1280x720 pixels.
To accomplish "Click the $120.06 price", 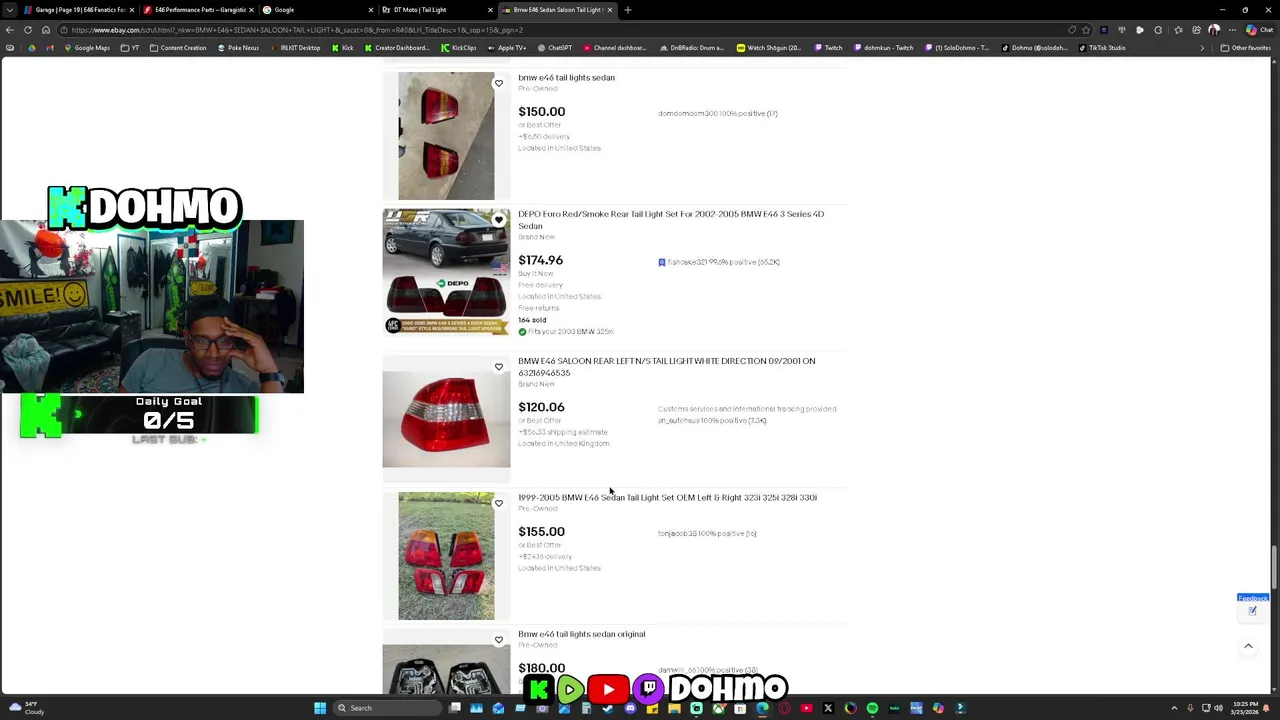I will [541, 407].
